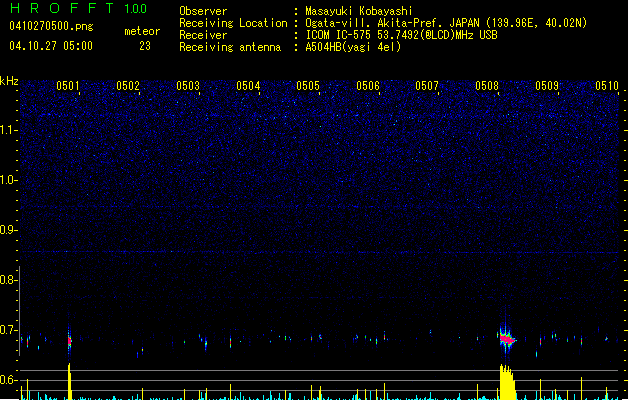Click the 'meteor' count label
This screenshot has height=400, width=629.
point(142,31)
